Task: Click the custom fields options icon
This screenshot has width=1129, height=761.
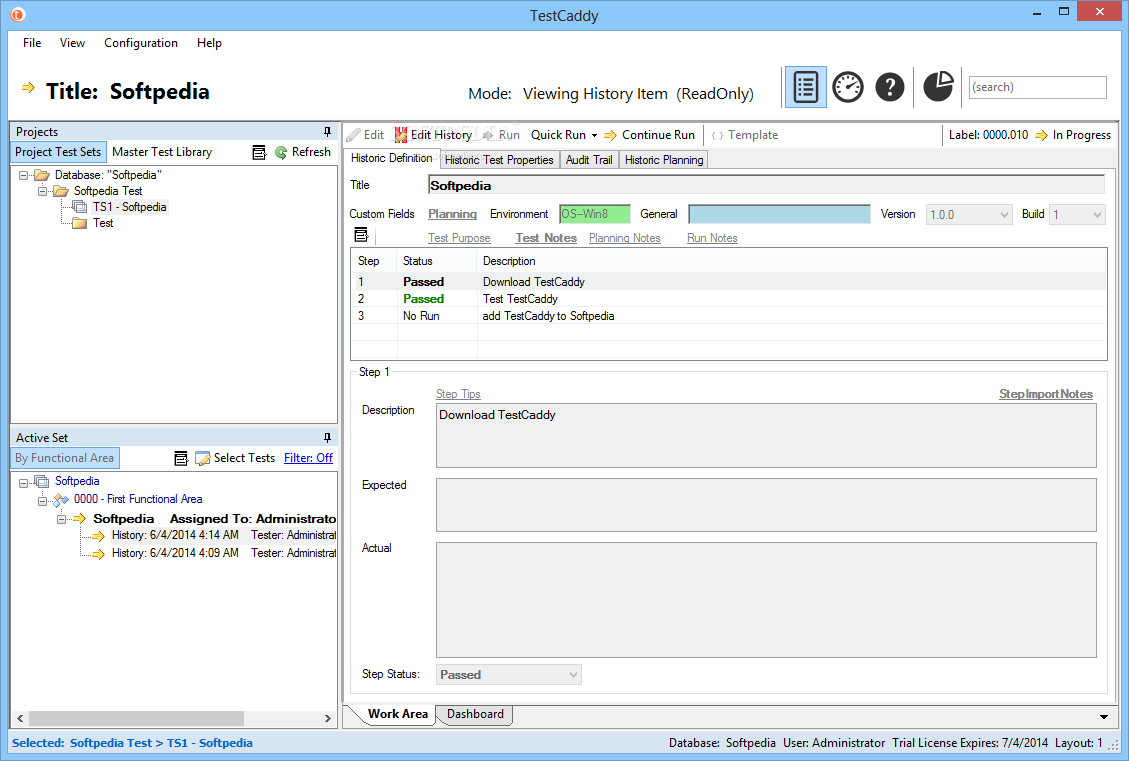Action: (x=361, y=235)
